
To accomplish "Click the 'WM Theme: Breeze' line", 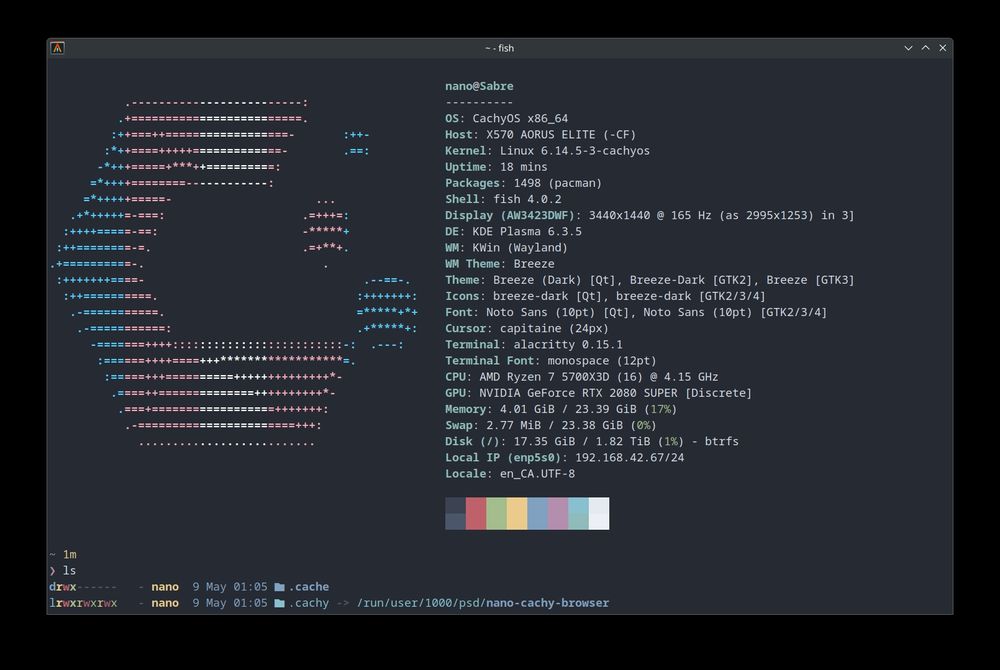I will [499, 264].
